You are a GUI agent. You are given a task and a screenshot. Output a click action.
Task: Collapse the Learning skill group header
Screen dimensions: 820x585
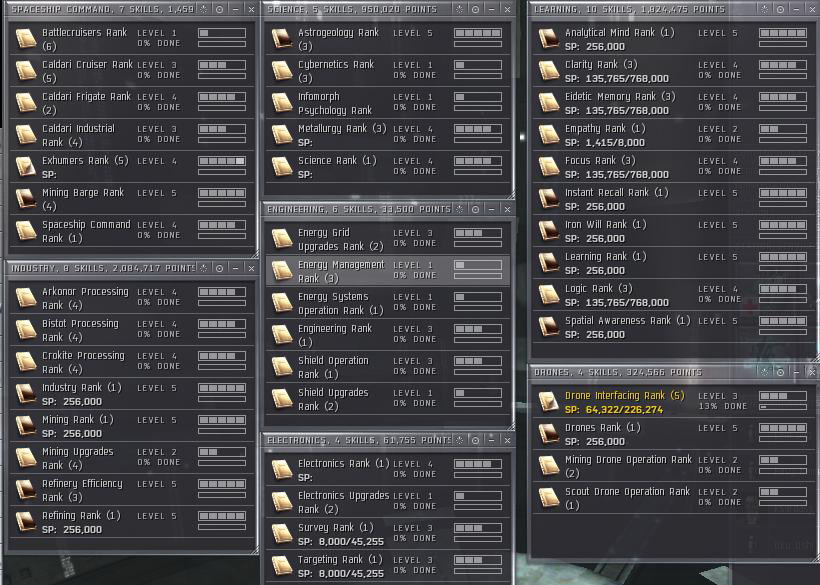[629, 9]
